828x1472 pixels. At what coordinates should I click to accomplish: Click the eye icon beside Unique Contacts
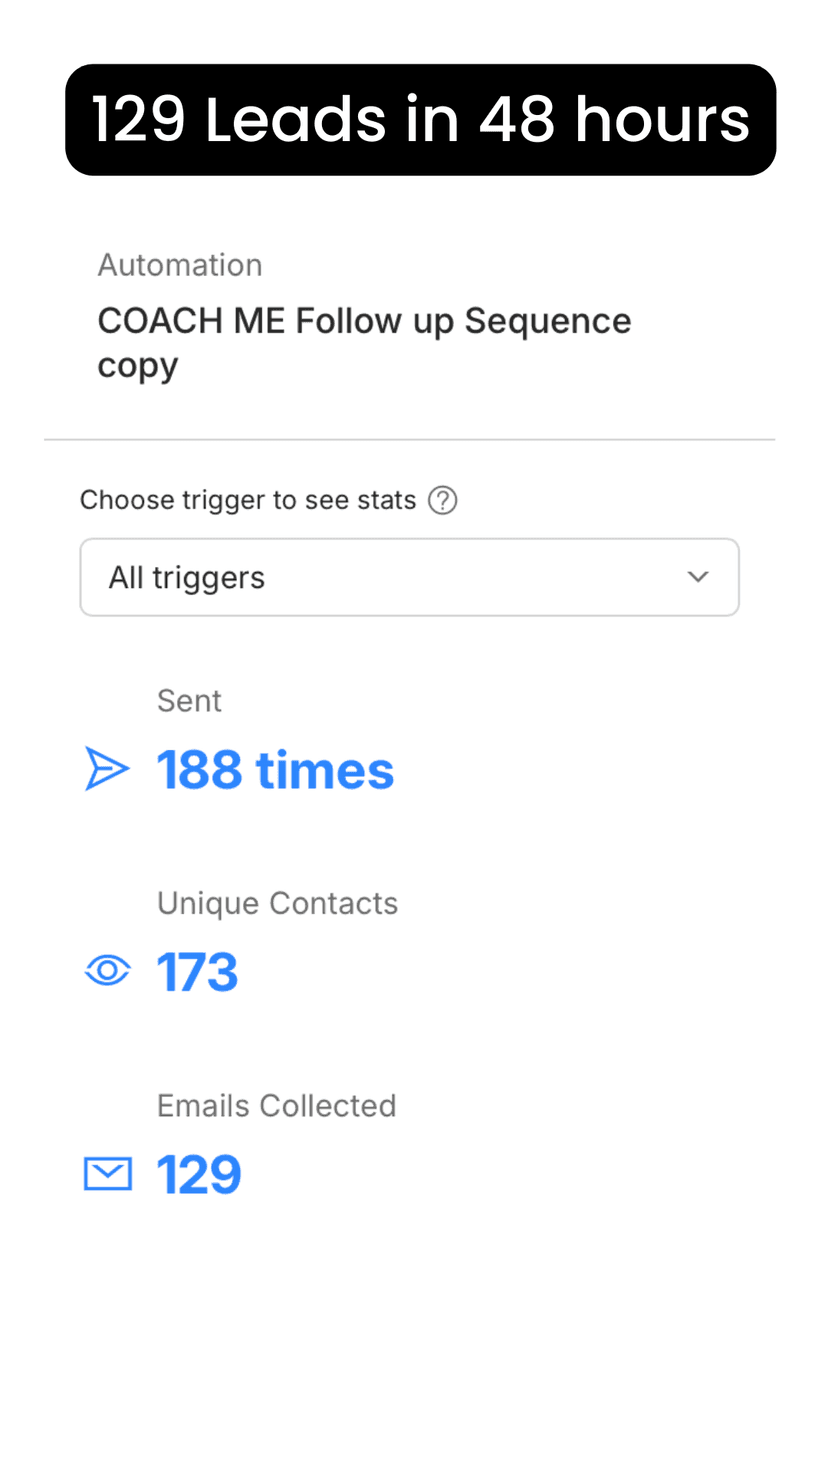pos(107,971)
